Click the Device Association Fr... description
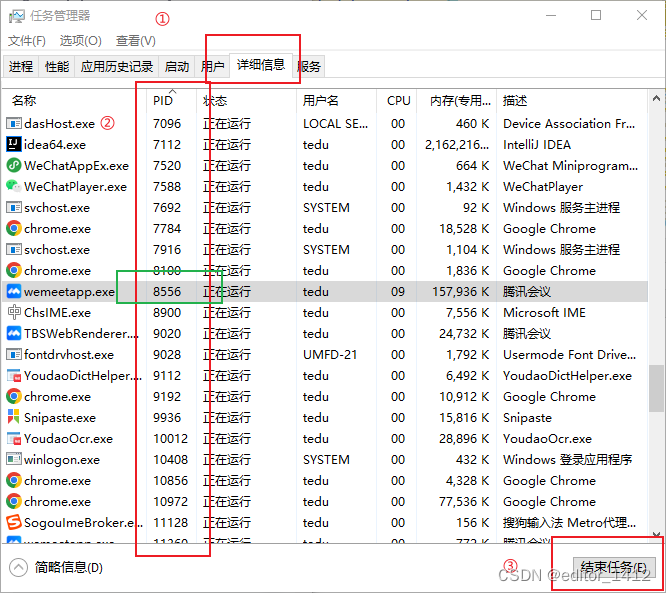The width and height of the screenshot is (666, 593). coord(569,124)
